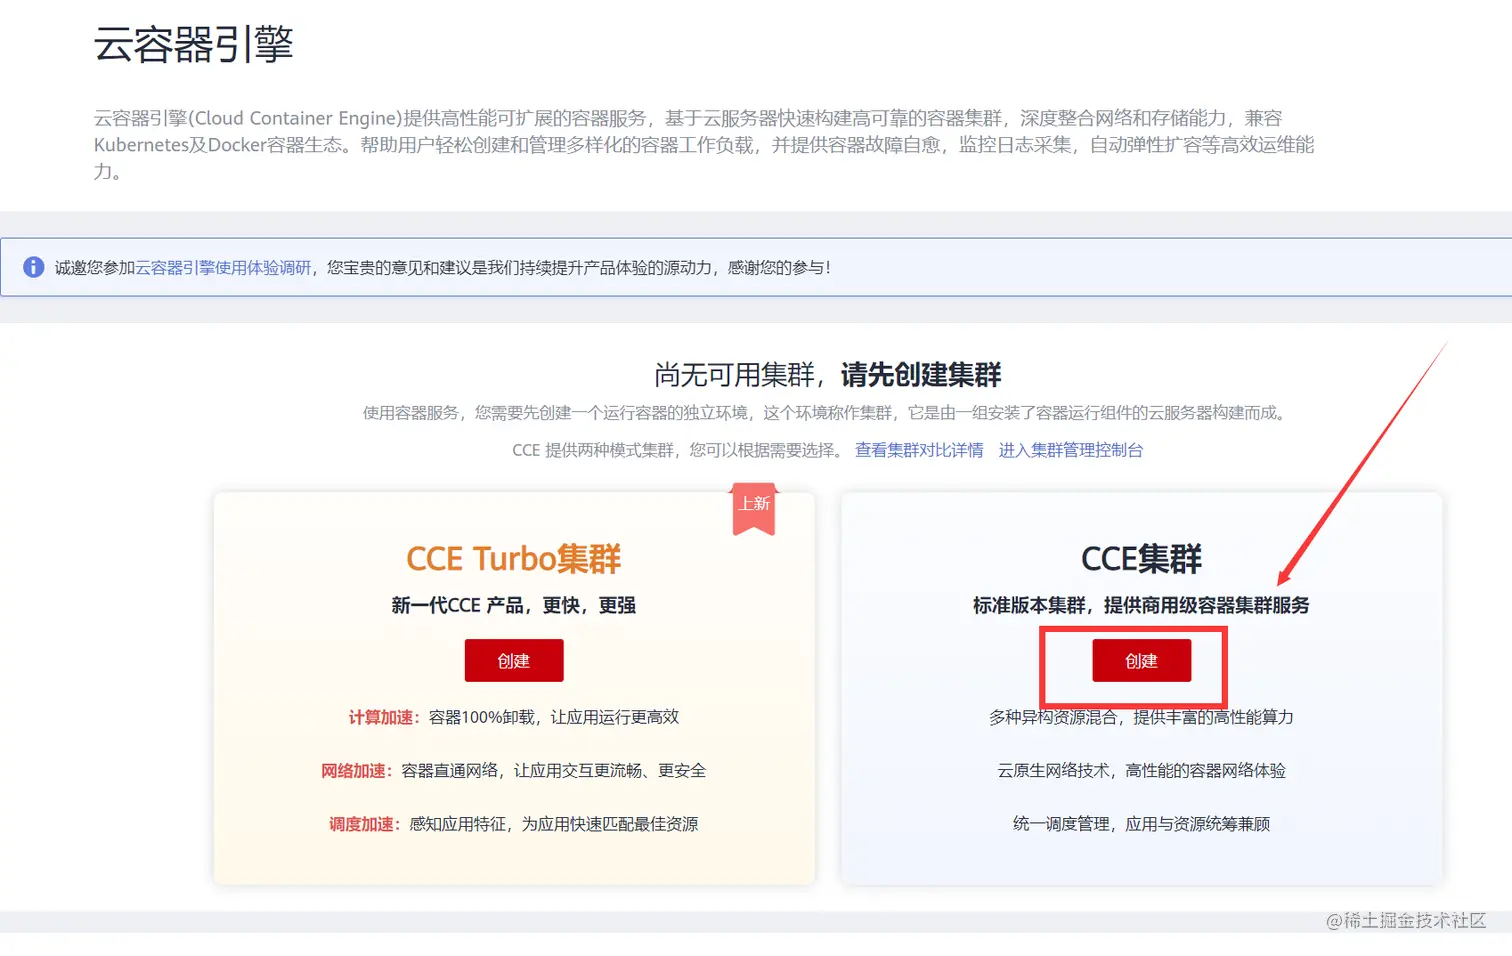Click the 新一代CCE 产品，更快，更强 subtitle
Image resolution: width=1512 pixels, height=956 pixels.
click(514, 605)
